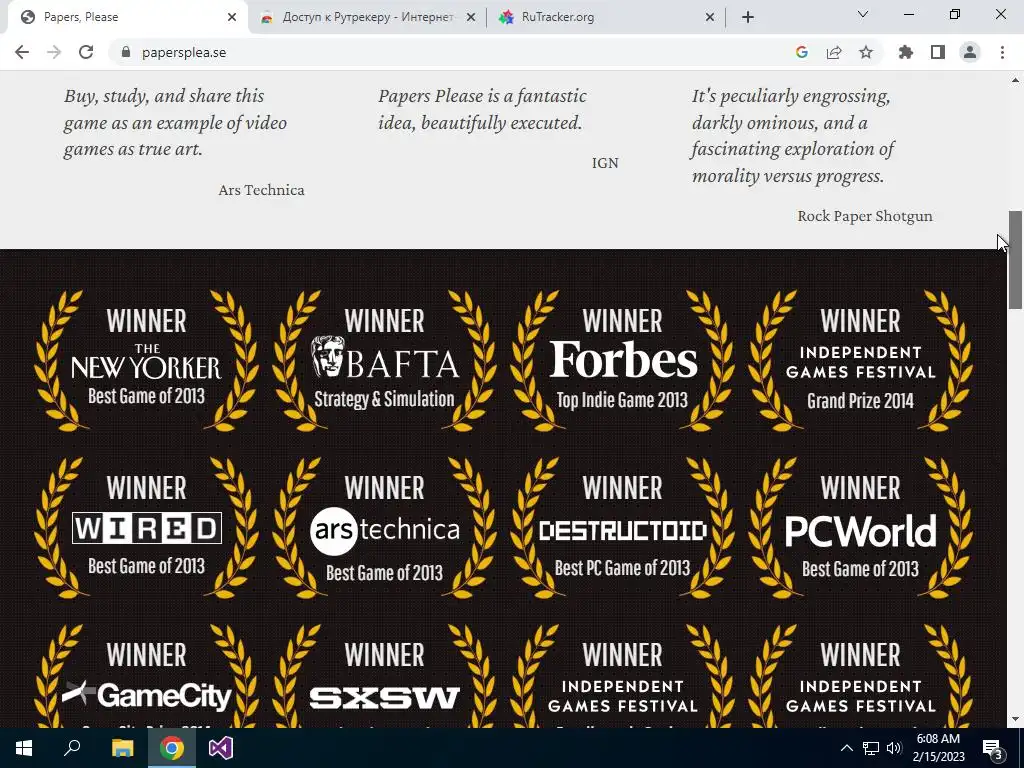
Task: Switch to the RuTracker.org tab
Action: [x=604, y=18]
